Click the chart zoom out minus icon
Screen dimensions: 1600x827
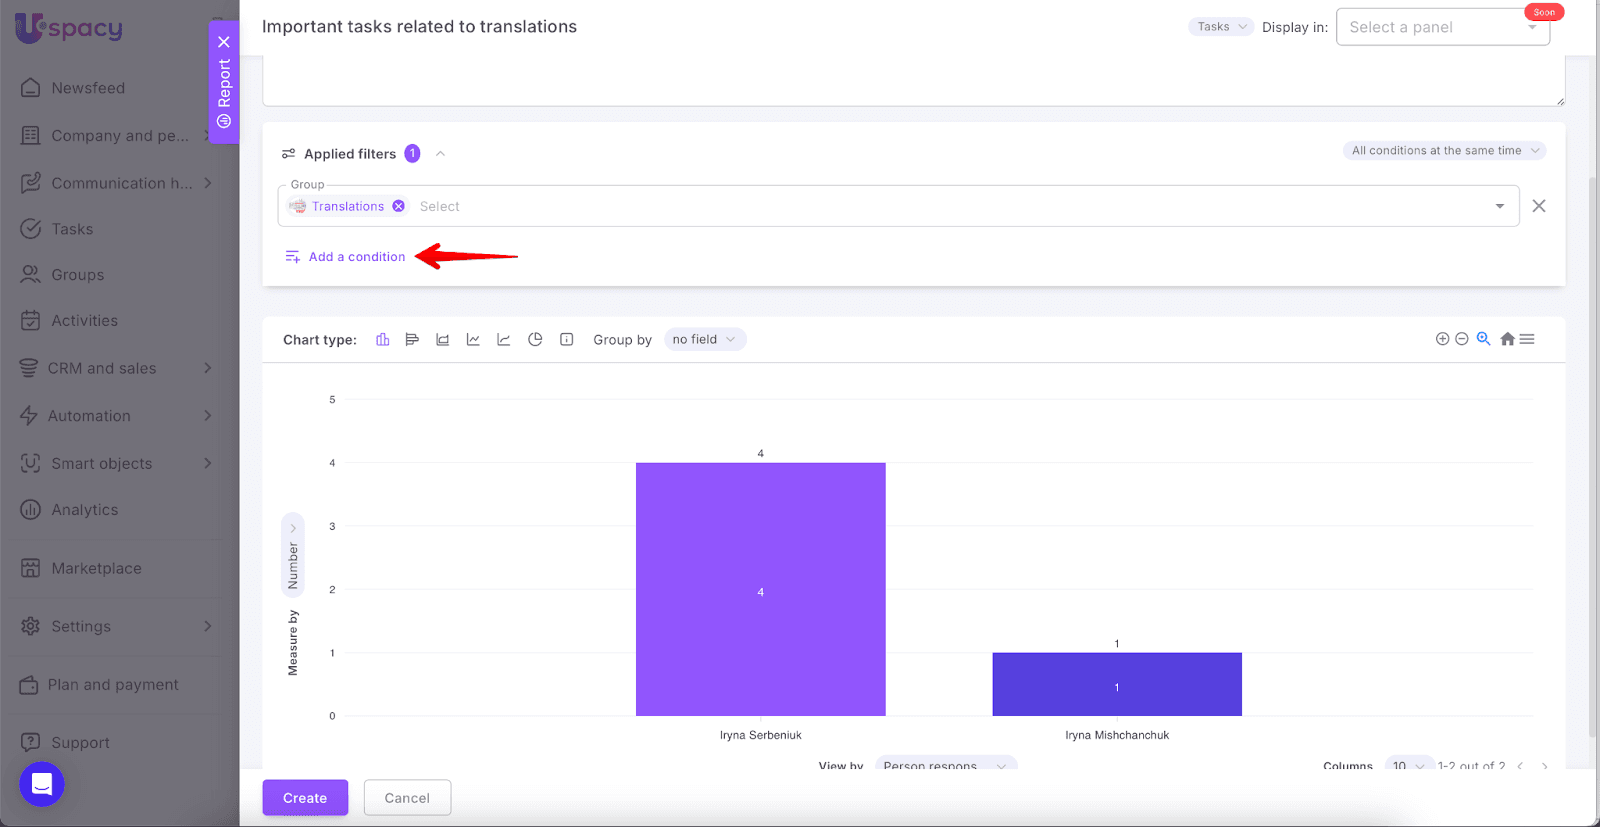[x=1461, y=339]
